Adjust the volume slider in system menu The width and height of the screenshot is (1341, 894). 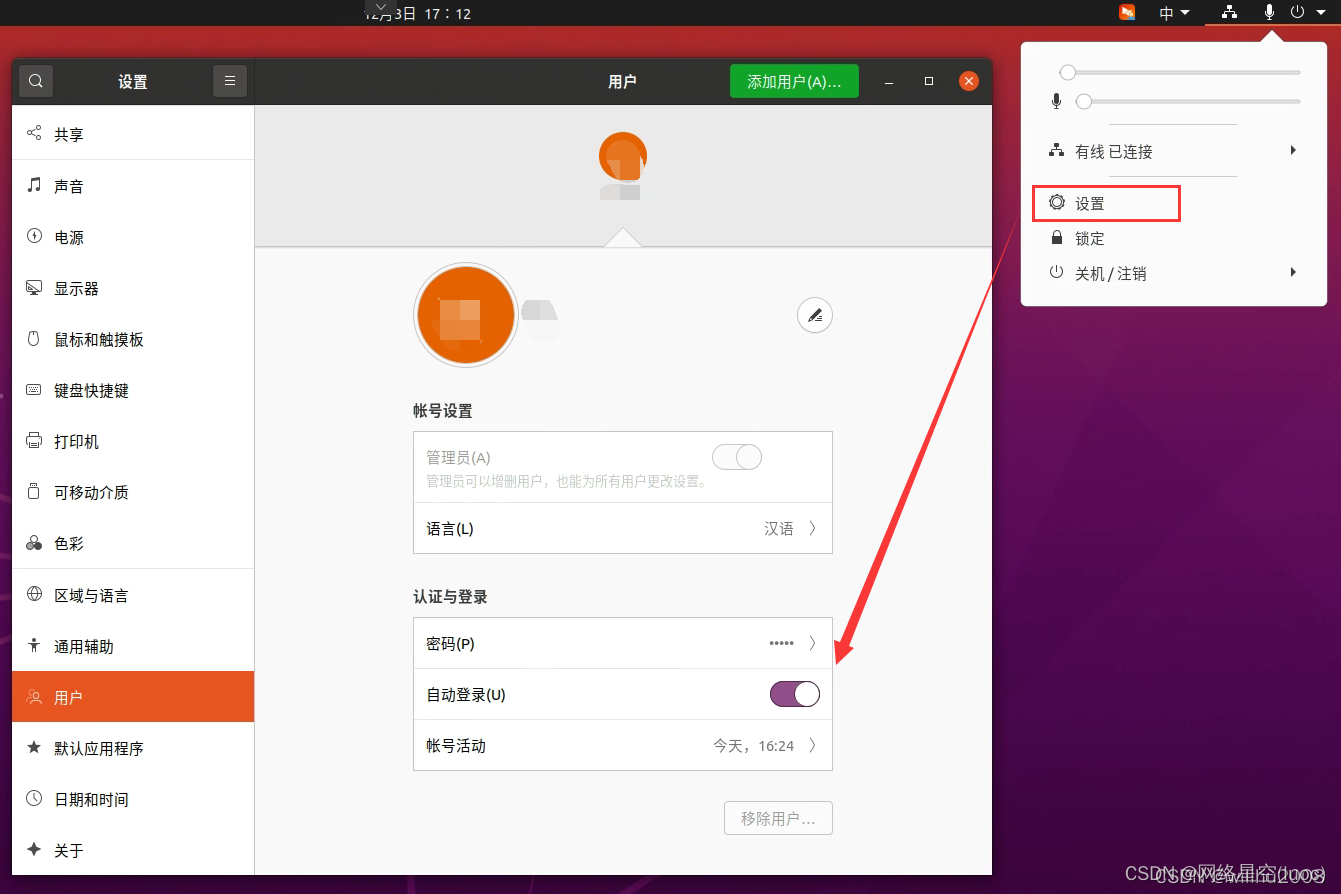(1180, 72)
